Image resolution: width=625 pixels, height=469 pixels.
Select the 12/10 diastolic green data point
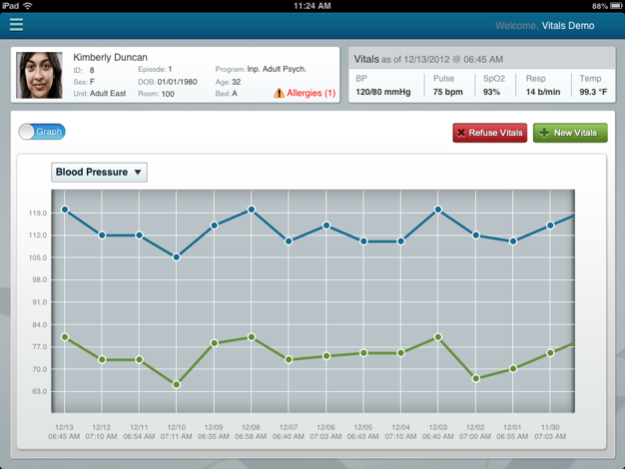click(177, 385)
